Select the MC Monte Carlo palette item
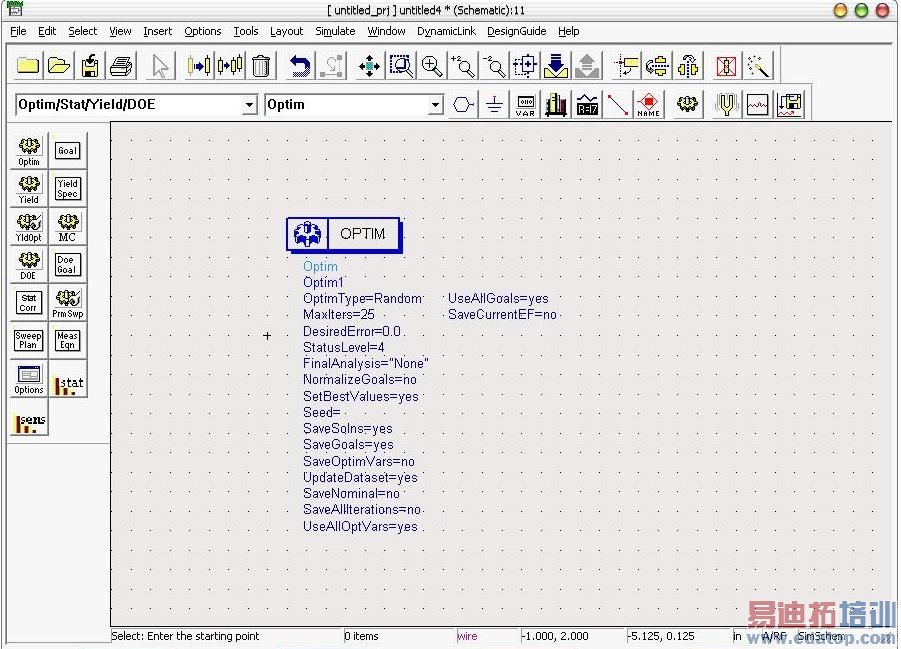901x649 pixels. click(67, 227)
